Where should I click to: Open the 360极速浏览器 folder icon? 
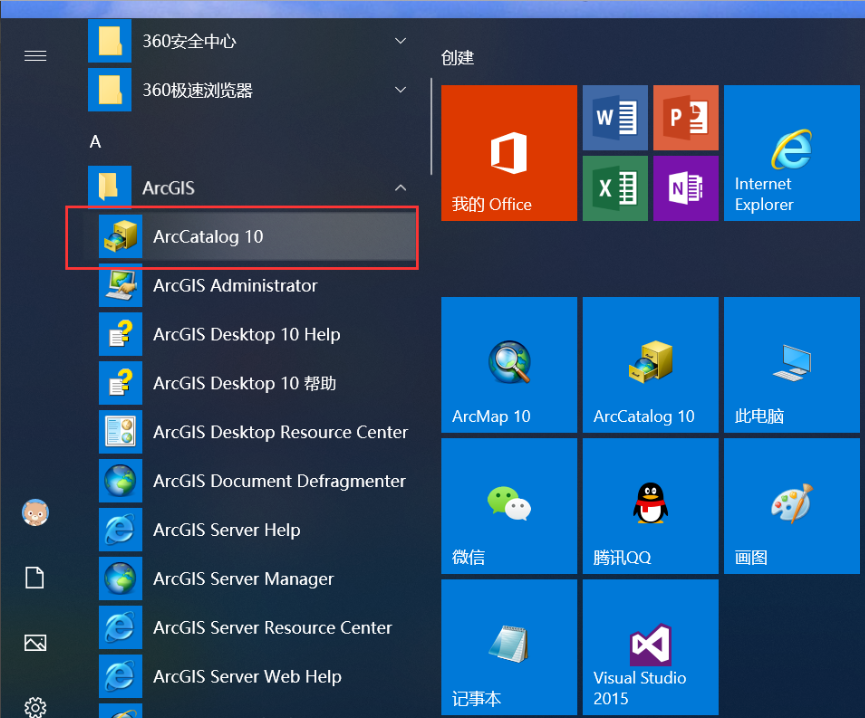(110, 89)
